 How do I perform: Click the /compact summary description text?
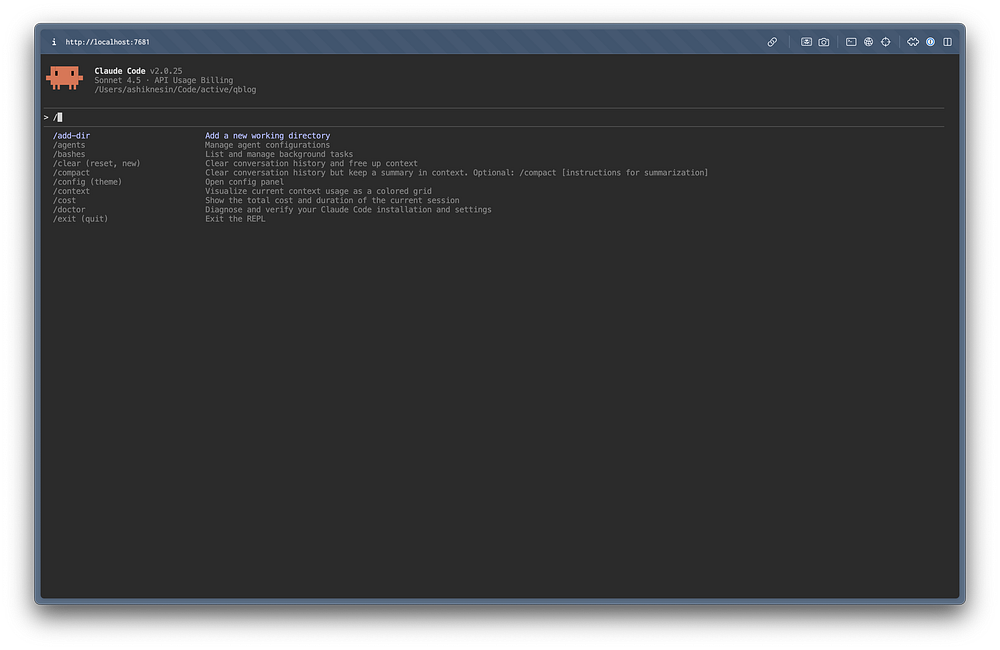[x=457, y=173]
